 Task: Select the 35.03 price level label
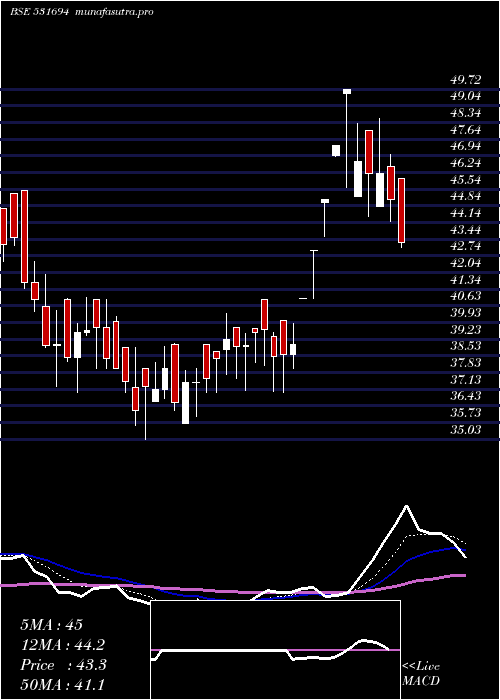[466, 430]
